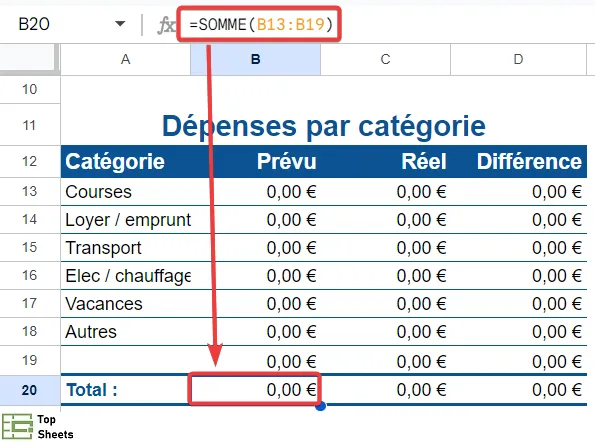Screen dimensions: 595x441
Task: Select the Réel value for Vacances
Action: tap(386, 304)
